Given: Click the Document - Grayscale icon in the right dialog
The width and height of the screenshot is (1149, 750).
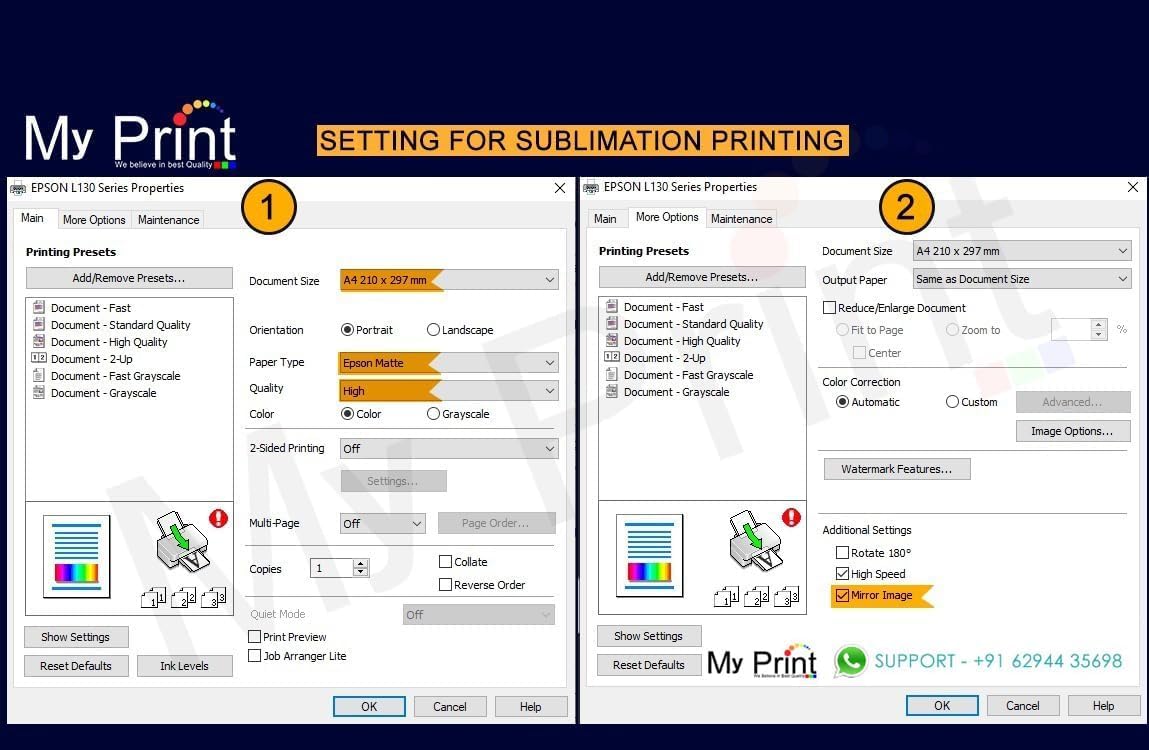Looking at the screenshot, I should point(612,391).
